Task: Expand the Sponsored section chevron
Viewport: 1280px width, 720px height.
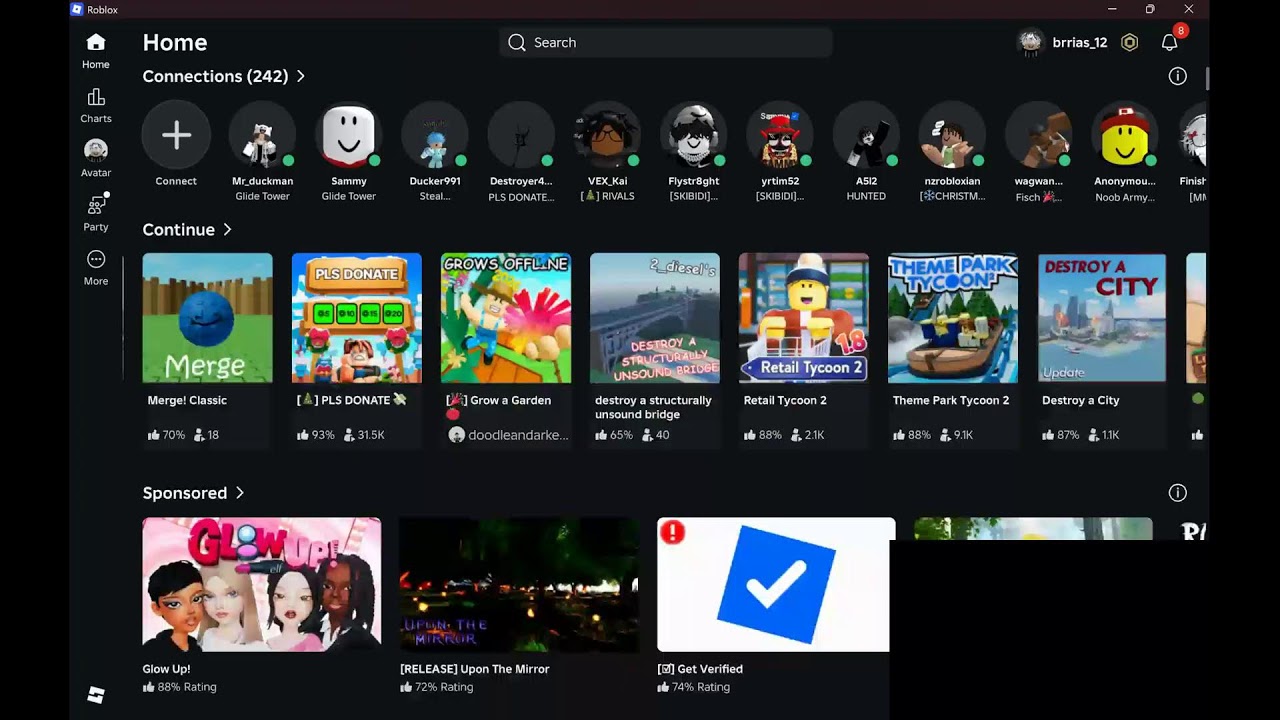Action: (x=240, y=493)
